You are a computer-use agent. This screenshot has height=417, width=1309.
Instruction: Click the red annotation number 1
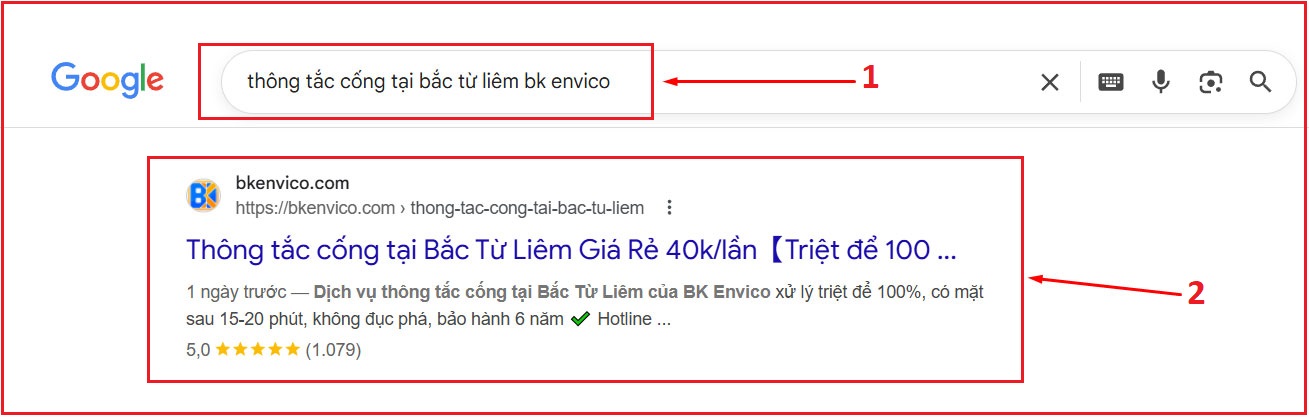click(x=870, y=77)
